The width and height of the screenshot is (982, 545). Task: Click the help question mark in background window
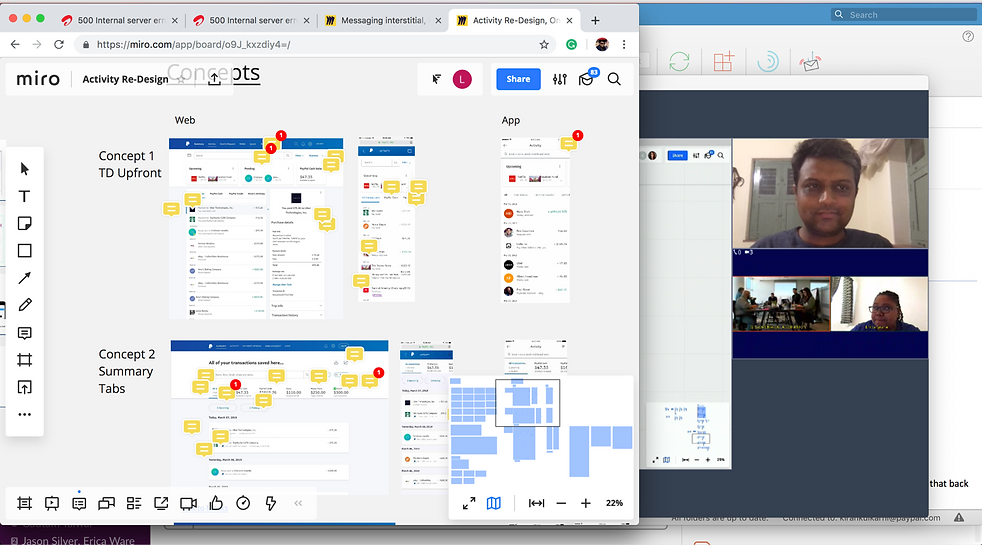(968, 36)
